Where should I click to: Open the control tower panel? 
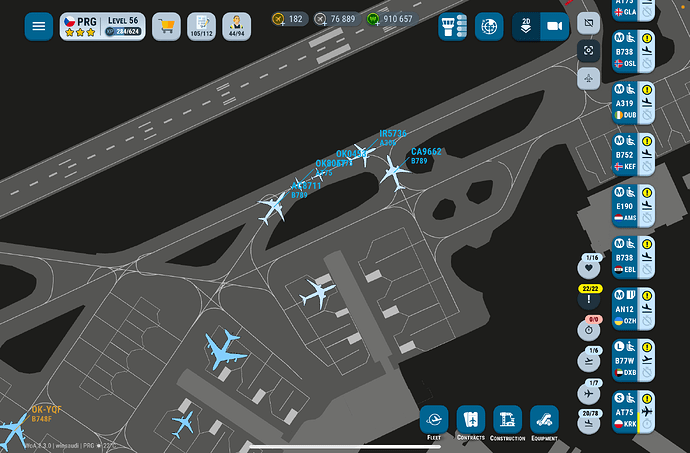[x=452, y=26]
